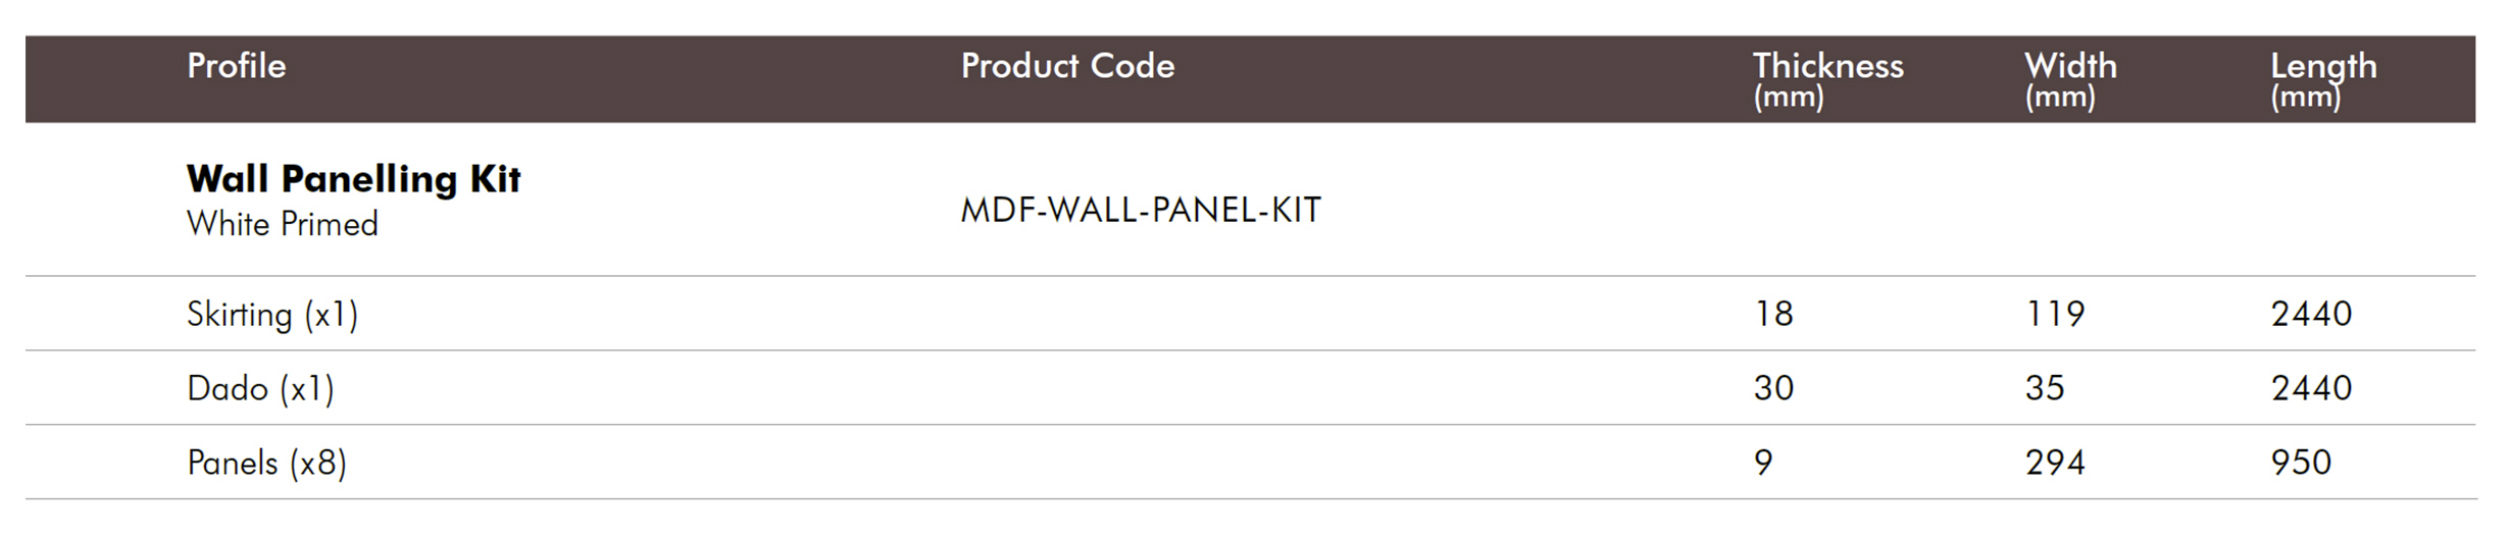
Task: Select the Panels thickness value 9
Action: 1763,462
